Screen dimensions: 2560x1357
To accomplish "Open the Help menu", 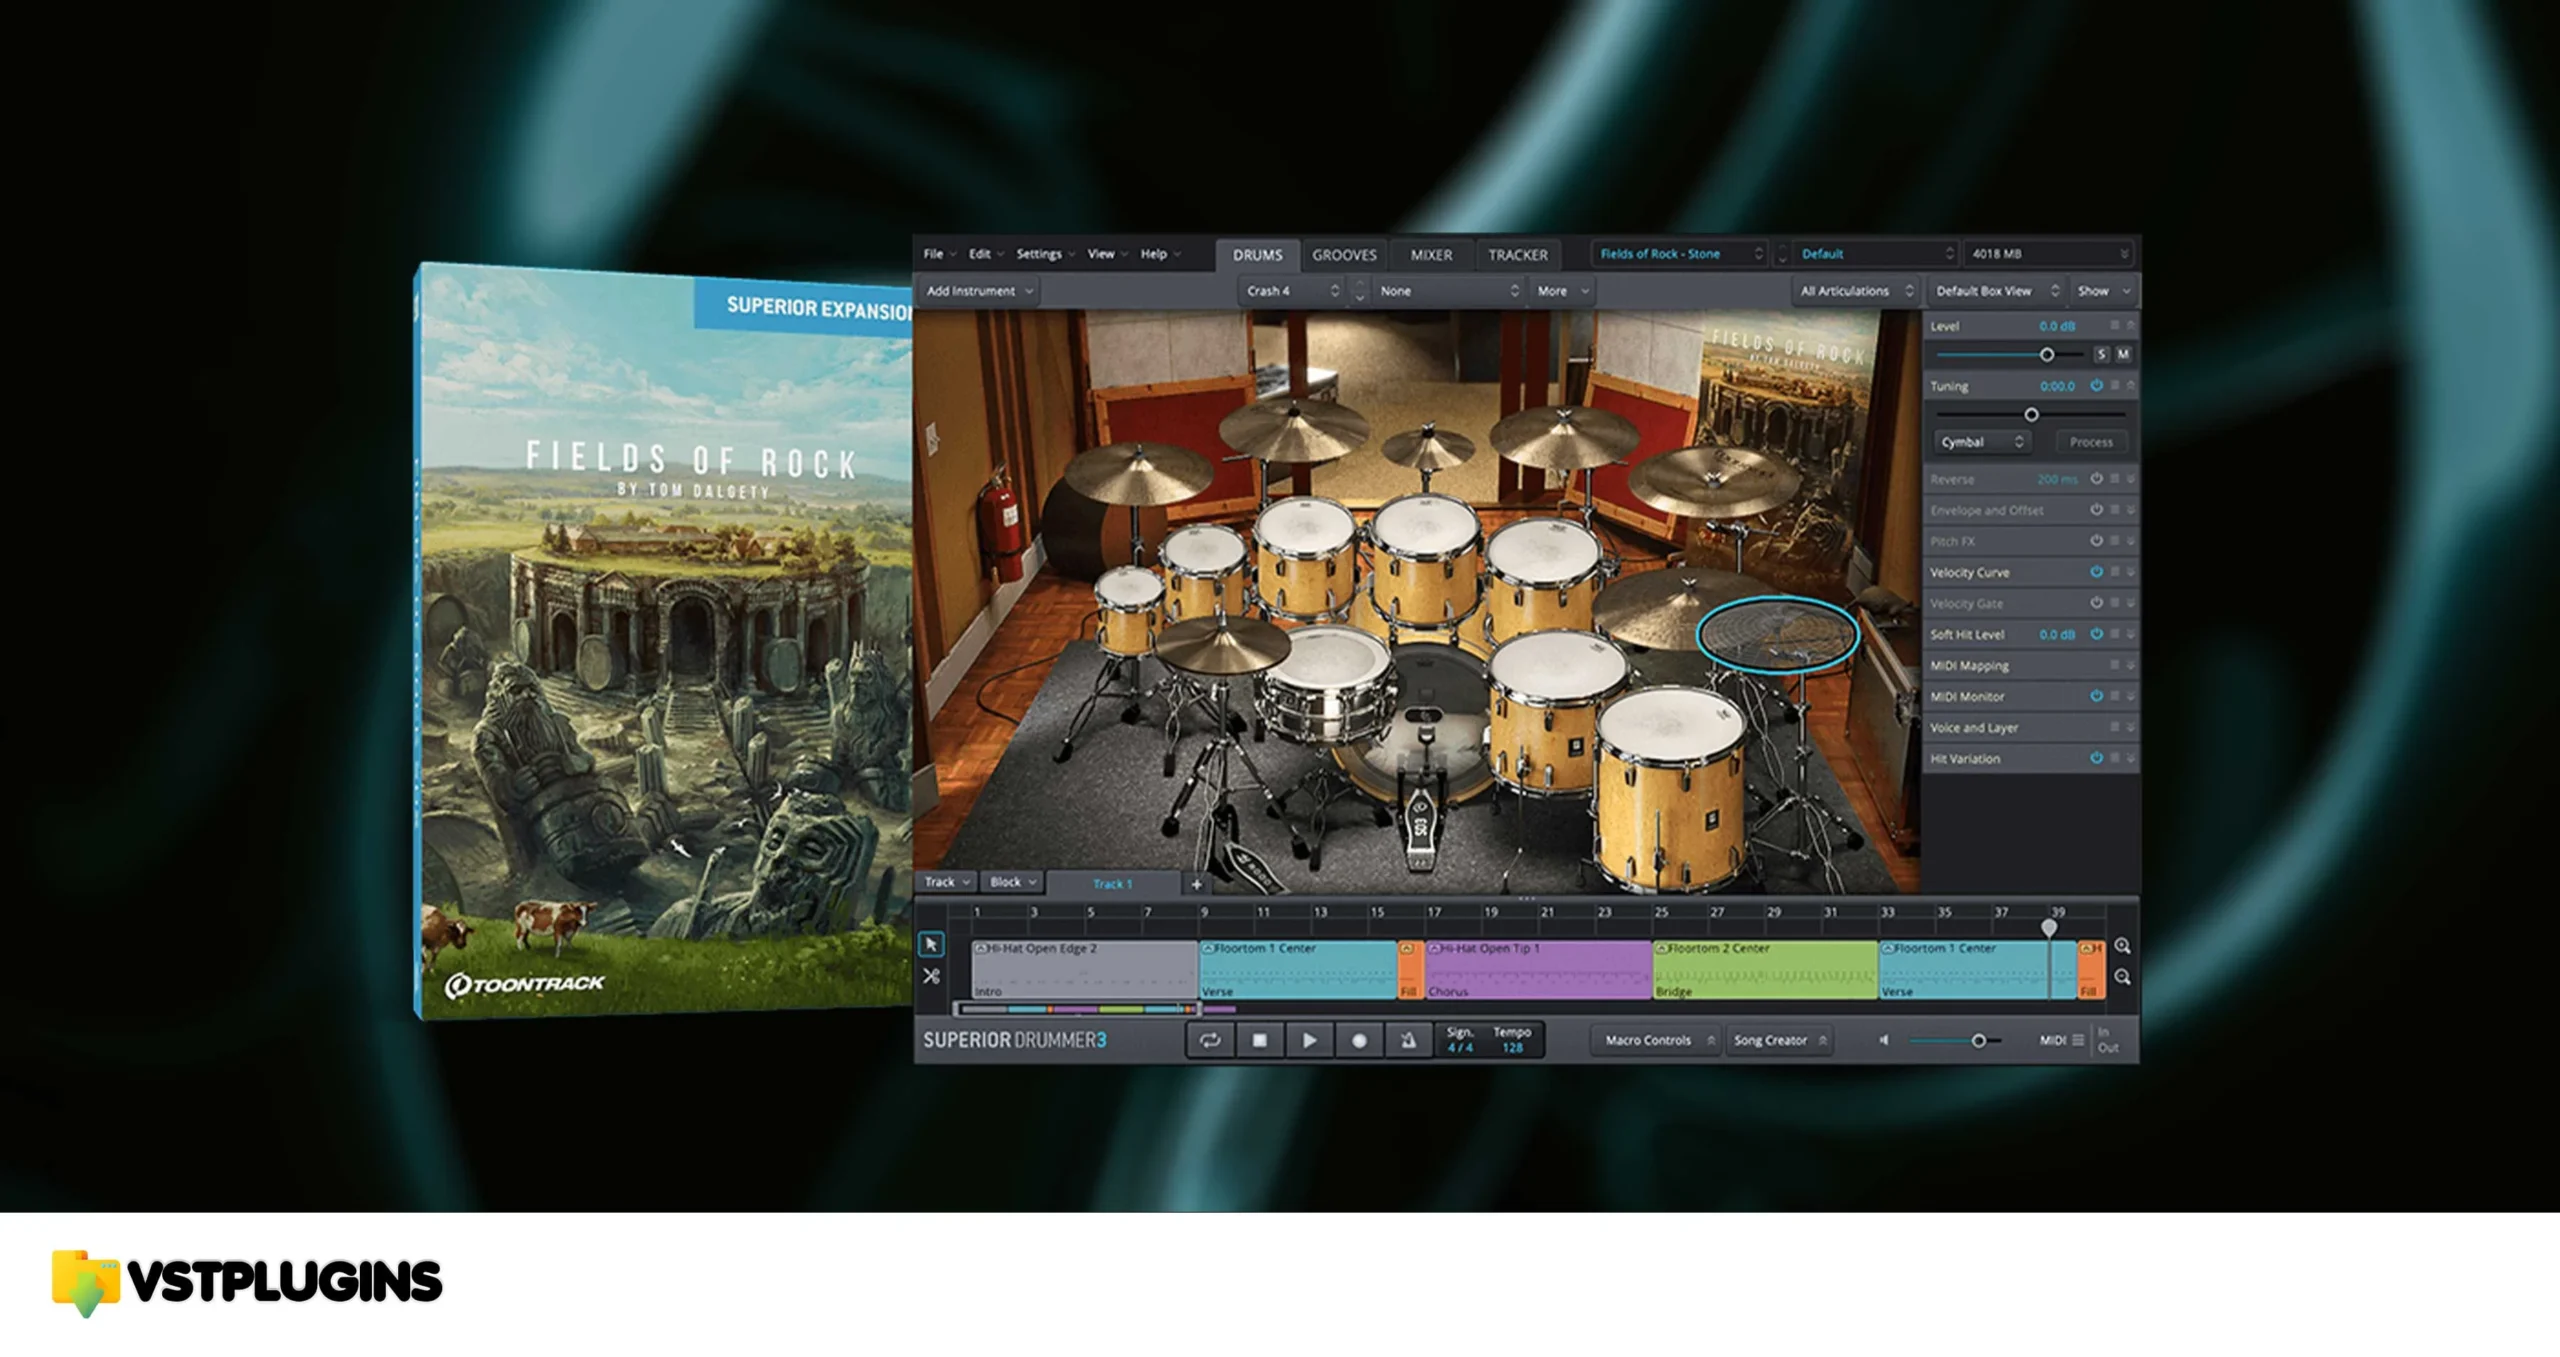I will [1160, 254].
